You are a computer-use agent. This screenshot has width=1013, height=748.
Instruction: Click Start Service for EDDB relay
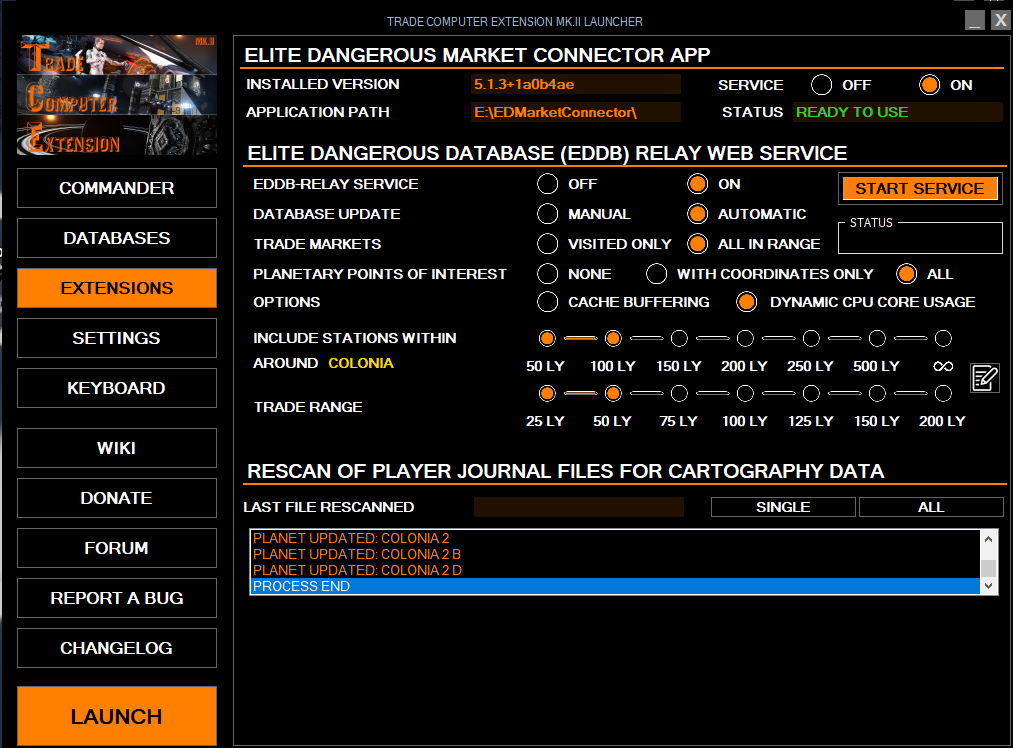tap(920, 189)
